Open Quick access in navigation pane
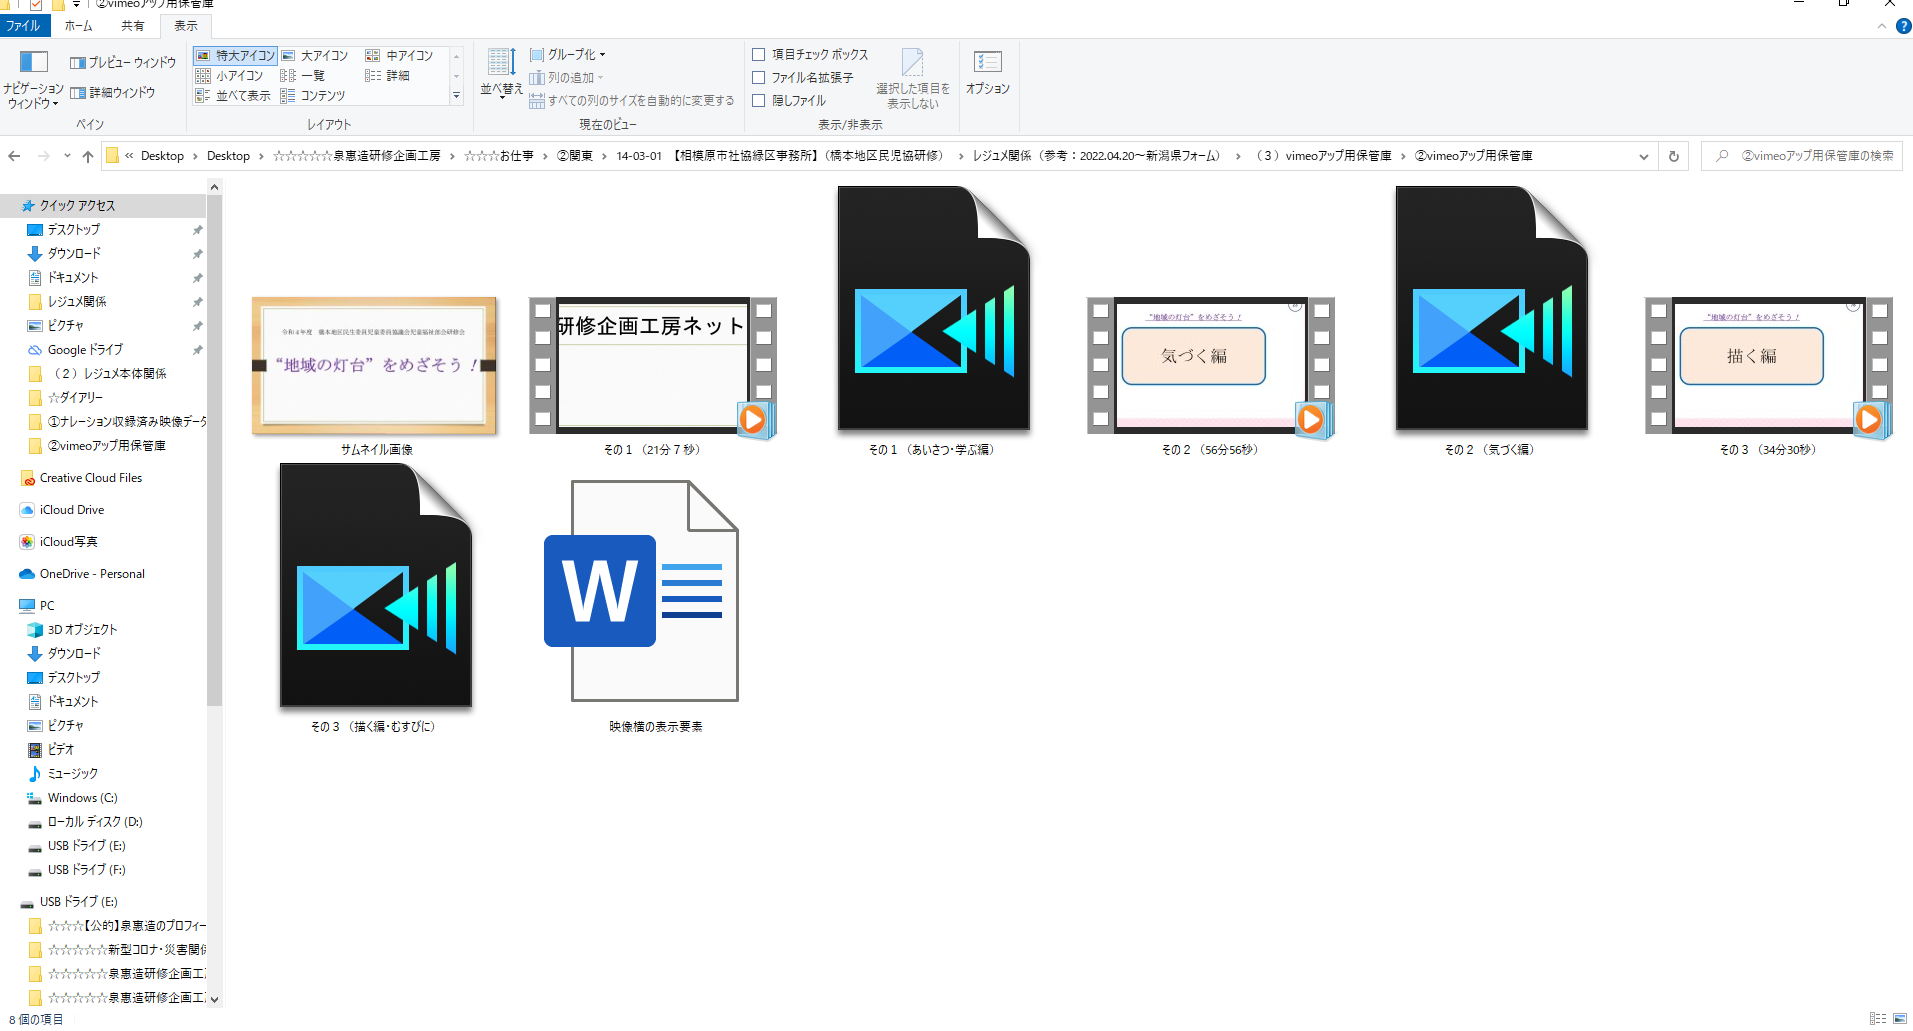 (x=77, y=205)
